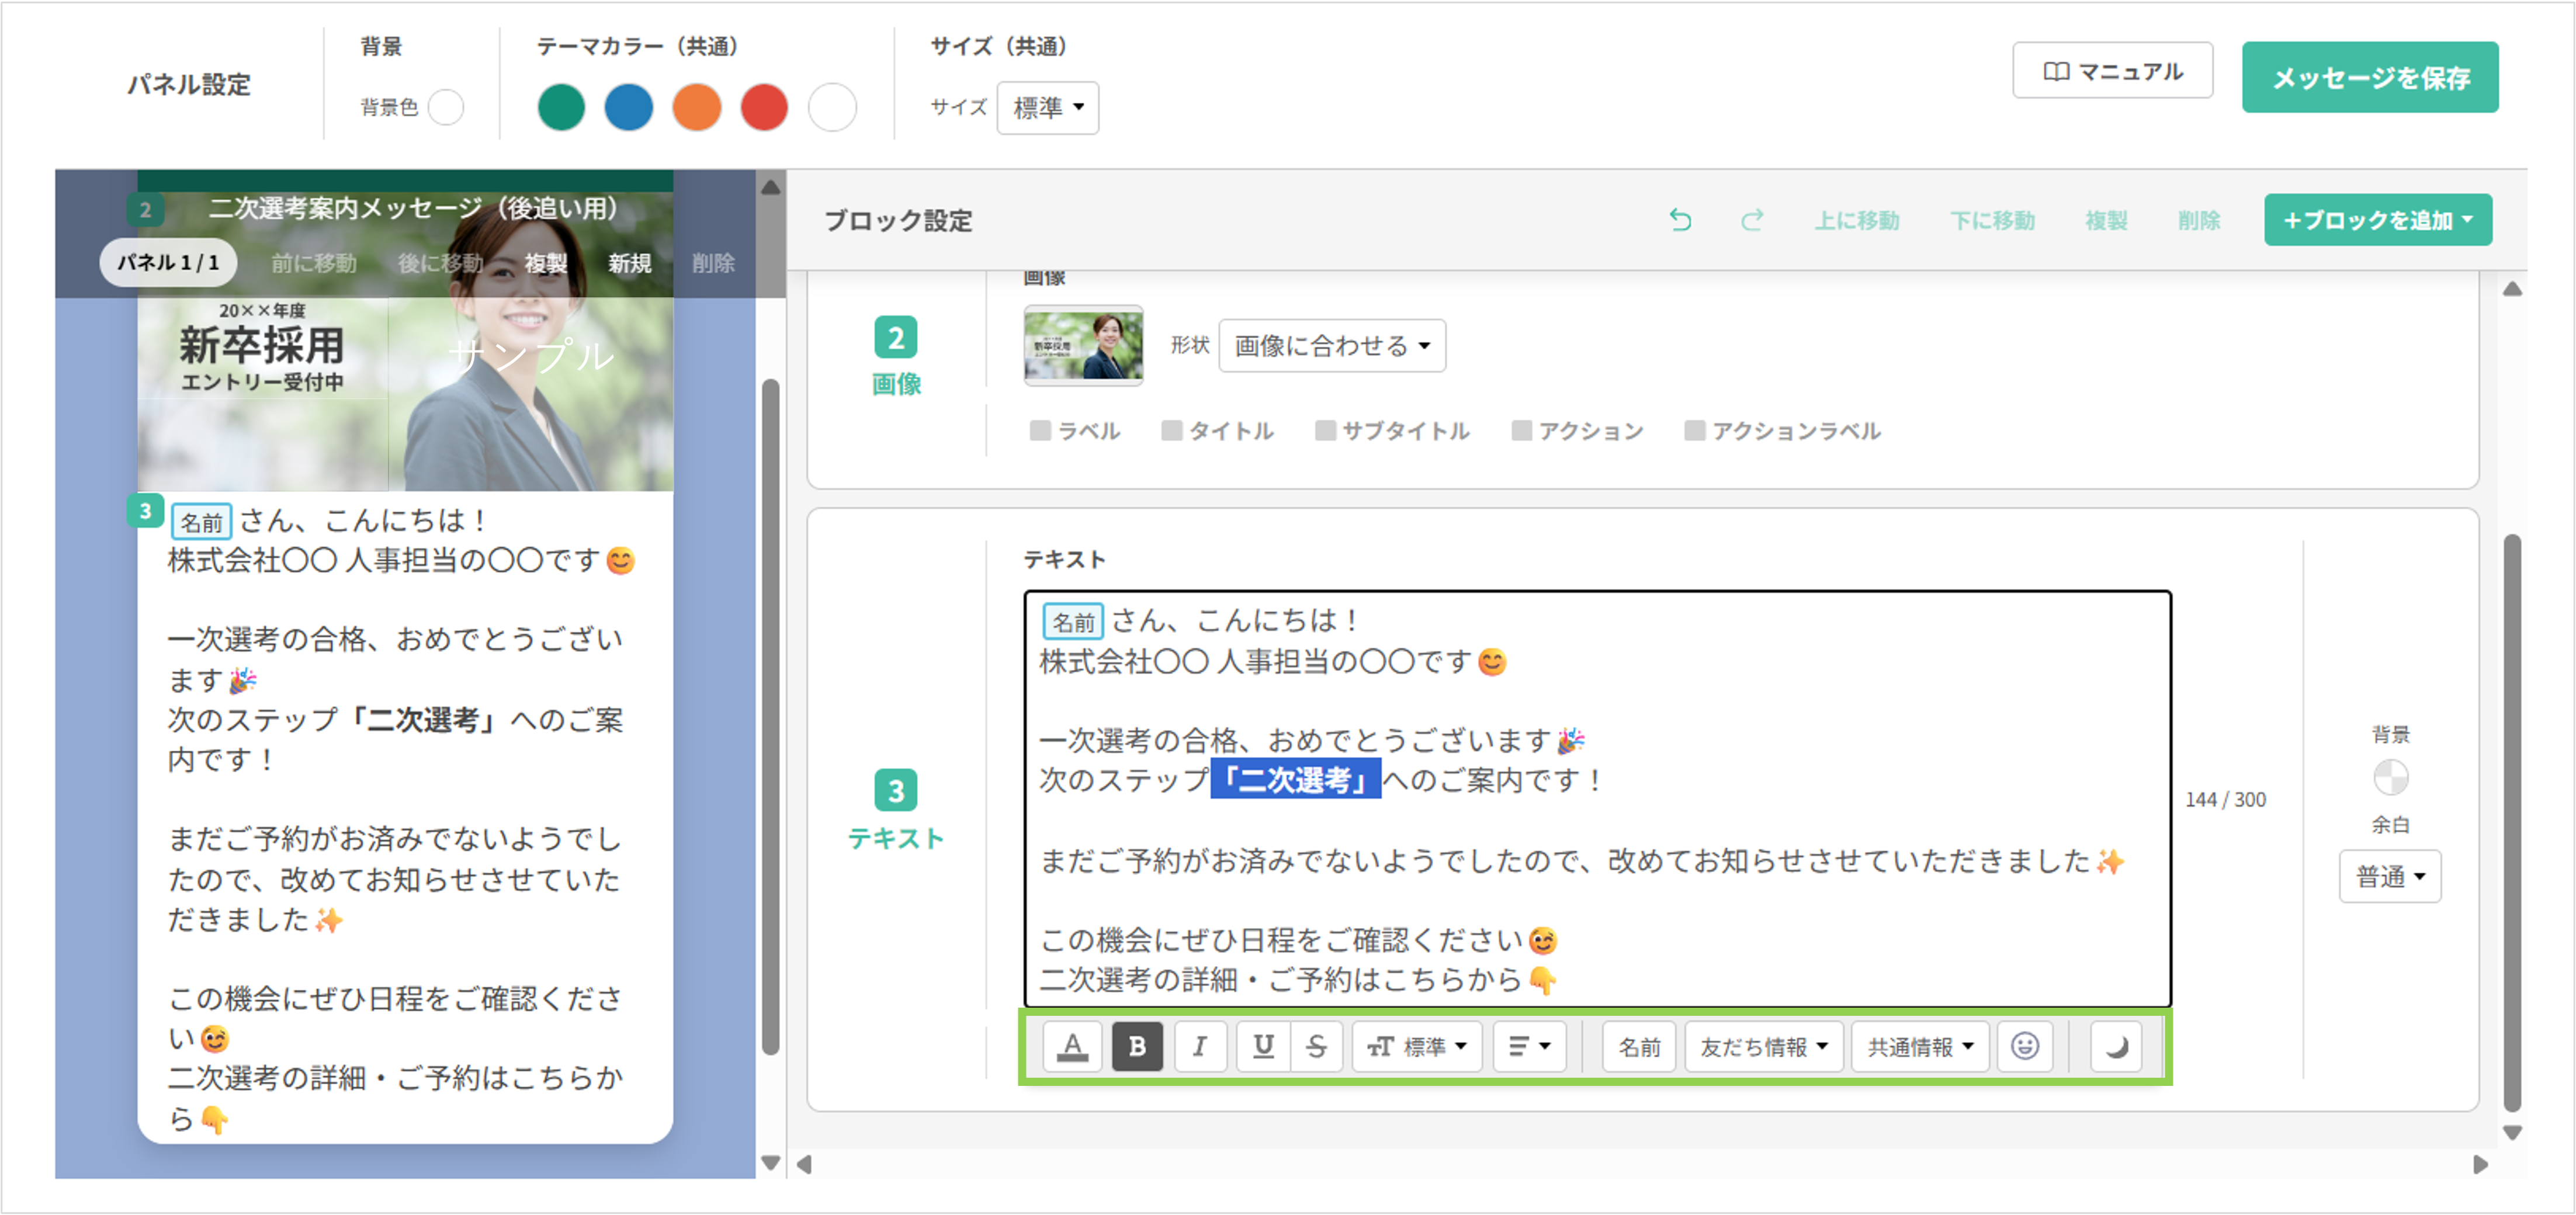Apply strikethrough formatting

point(1317,1046)
